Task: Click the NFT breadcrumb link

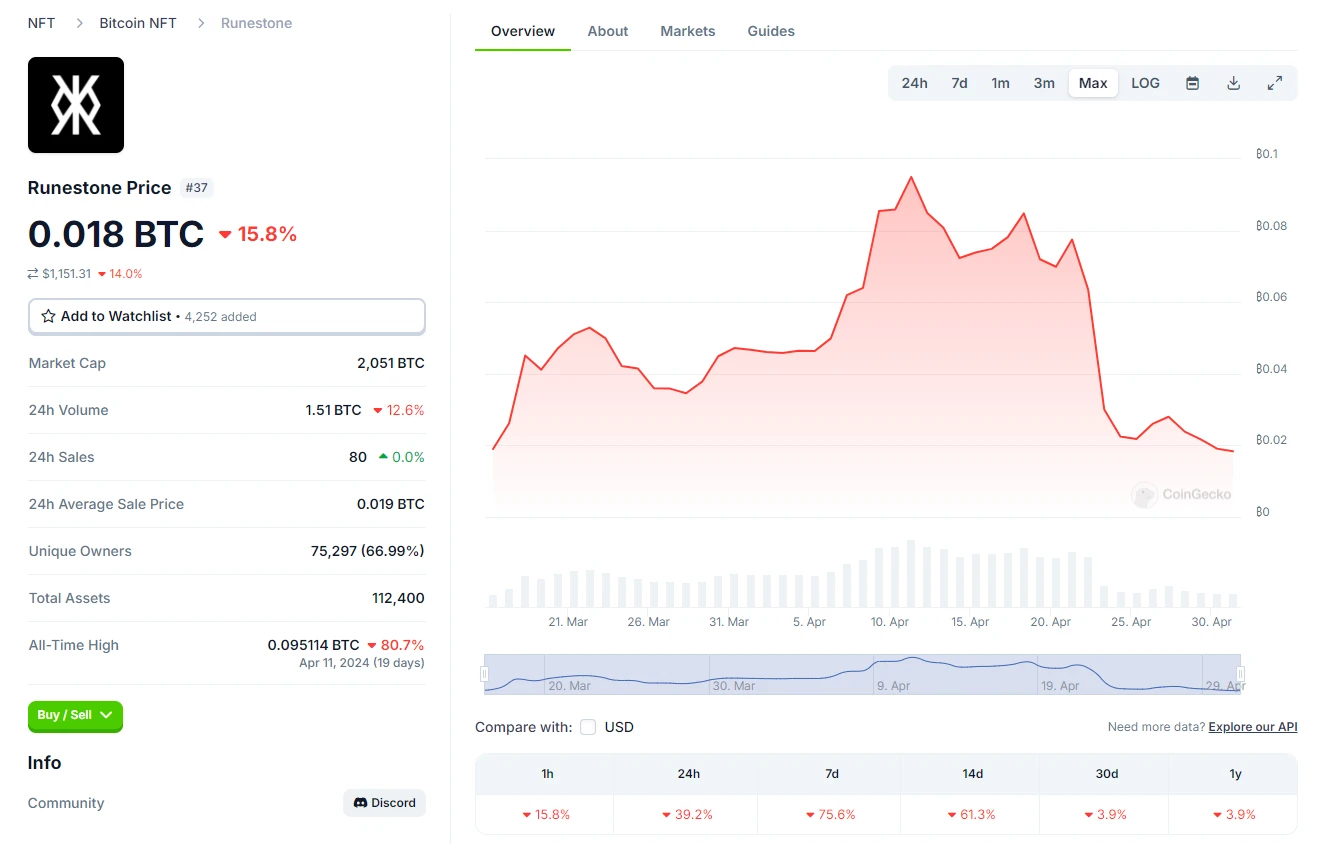Action: (x=41, y=23)
